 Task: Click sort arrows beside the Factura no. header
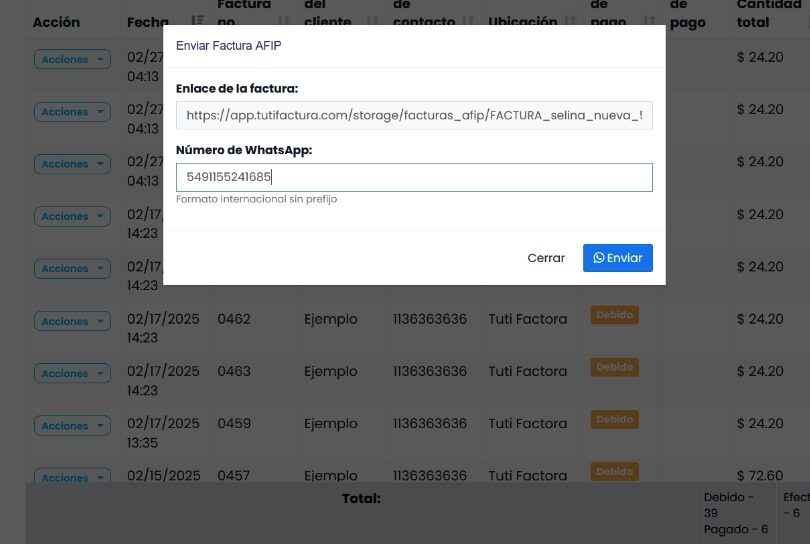tap(283, 22)
